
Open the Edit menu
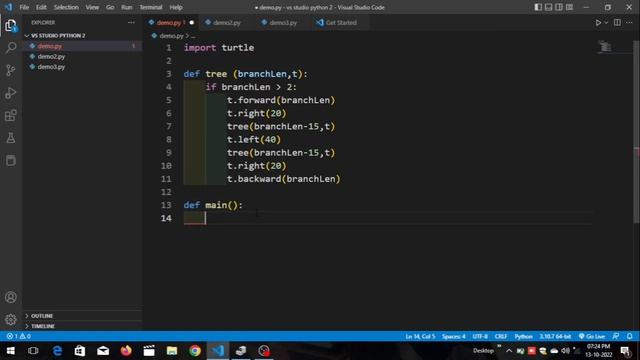41,7
